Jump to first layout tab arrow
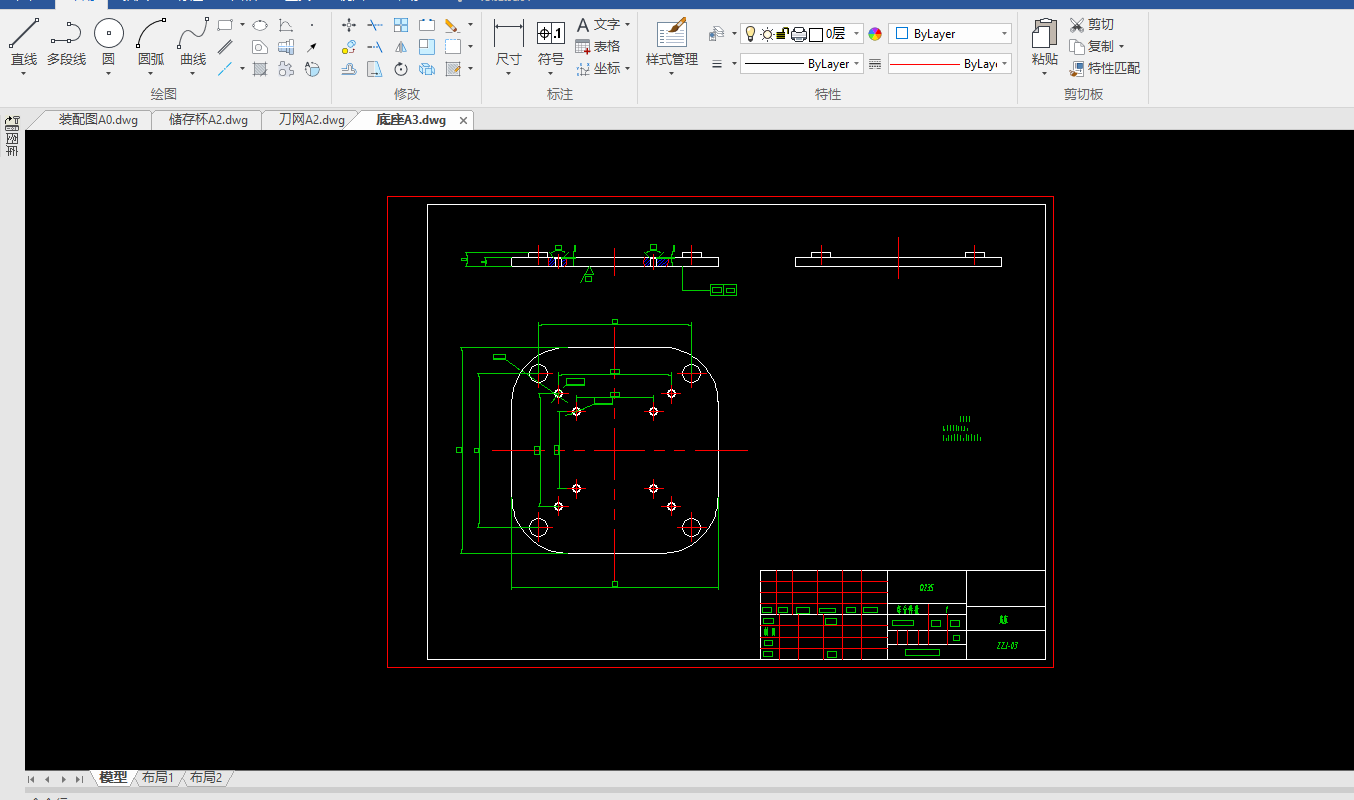Image resolution: width=1354 pixels, height=800 pixels. point(32,778)
